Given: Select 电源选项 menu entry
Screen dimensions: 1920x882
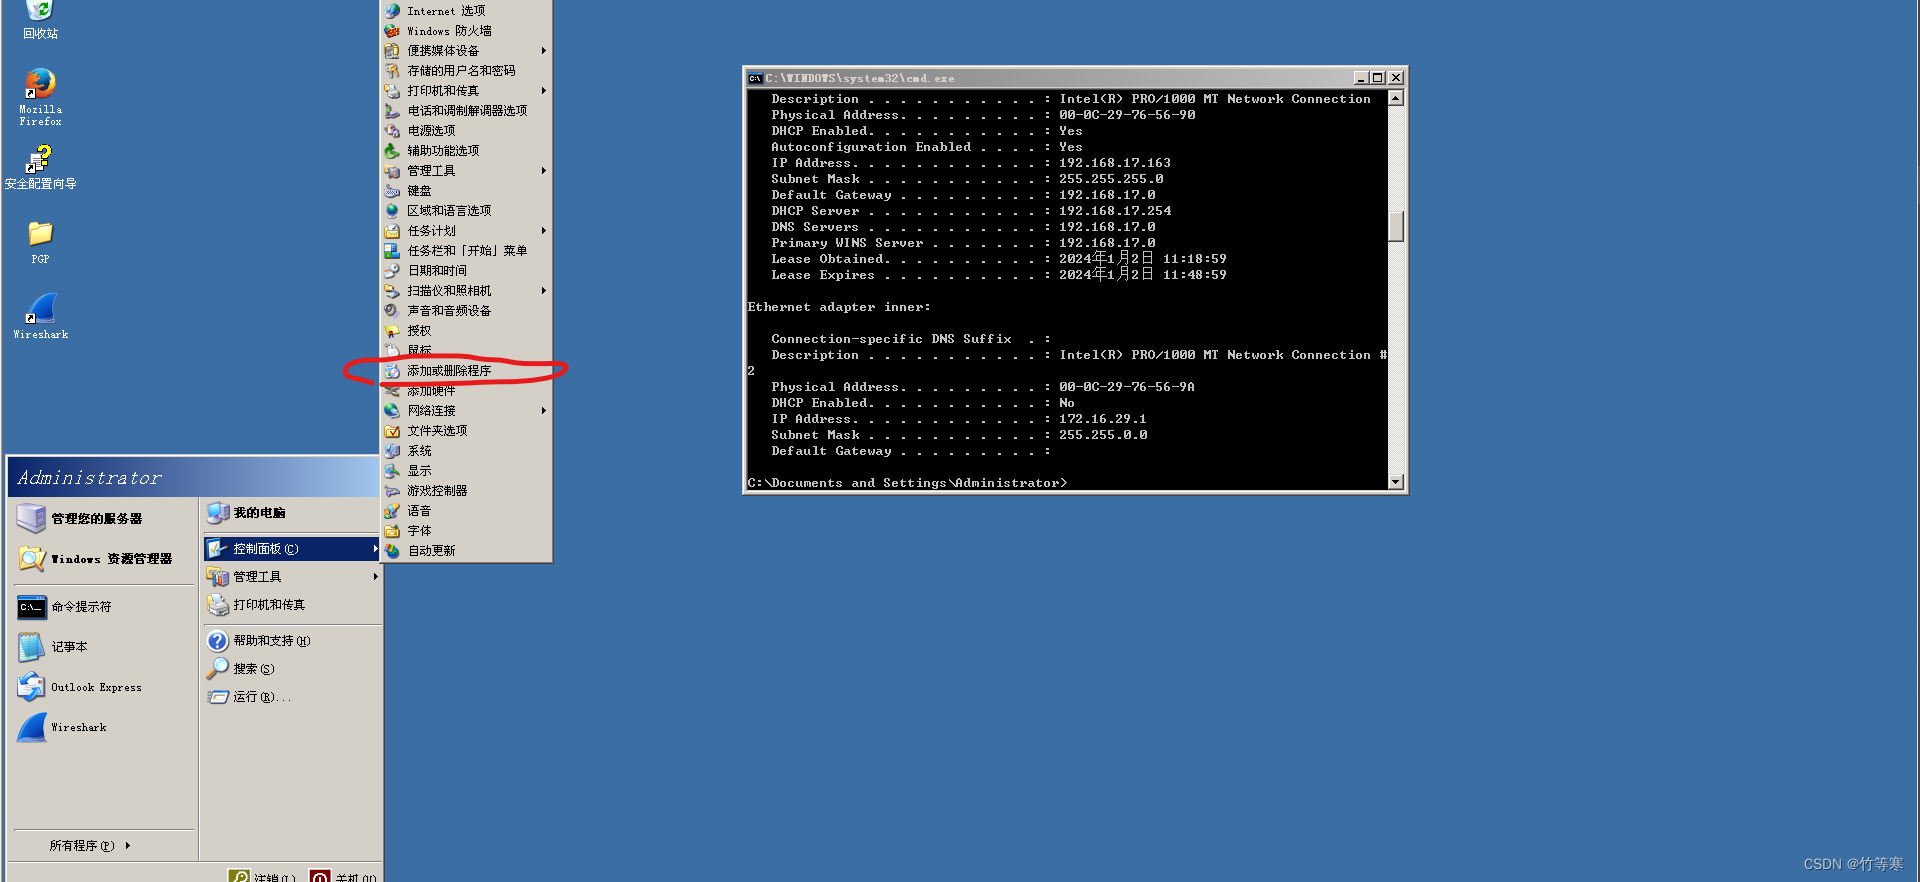Looking at the screenshot, I should pos(466,130).
